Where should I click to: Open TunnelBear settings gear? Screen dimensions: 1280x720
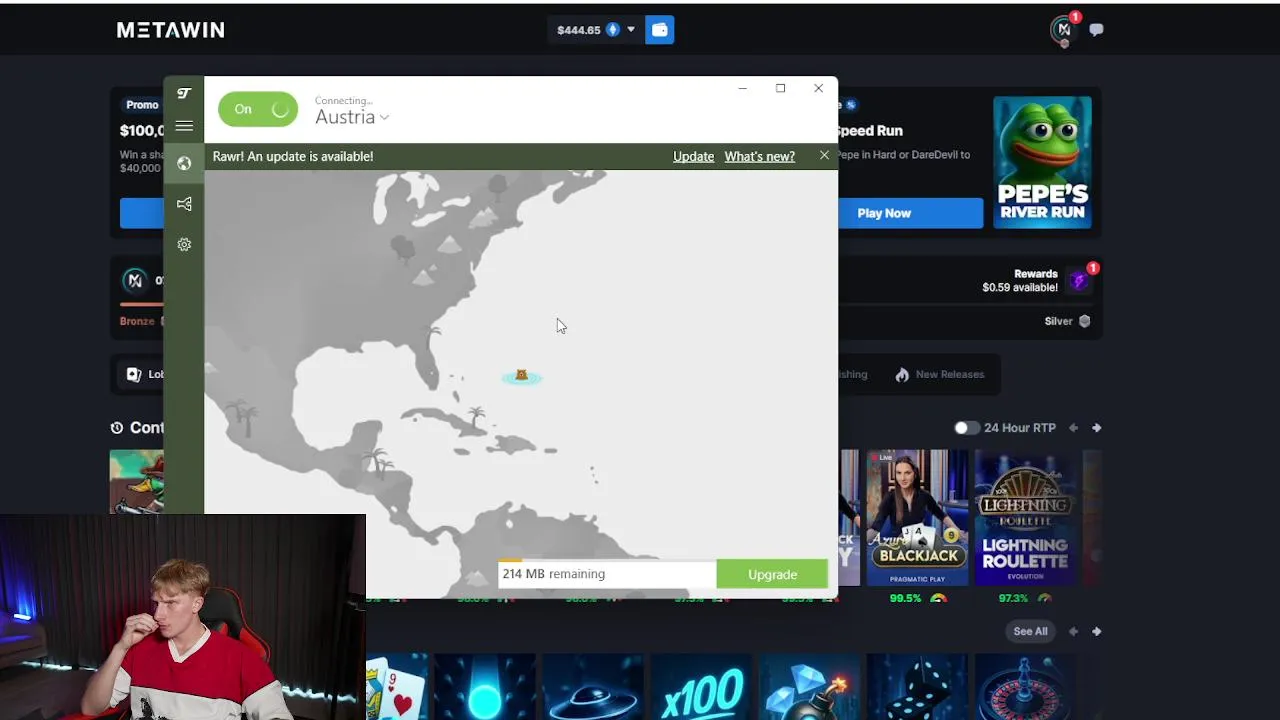184,245
